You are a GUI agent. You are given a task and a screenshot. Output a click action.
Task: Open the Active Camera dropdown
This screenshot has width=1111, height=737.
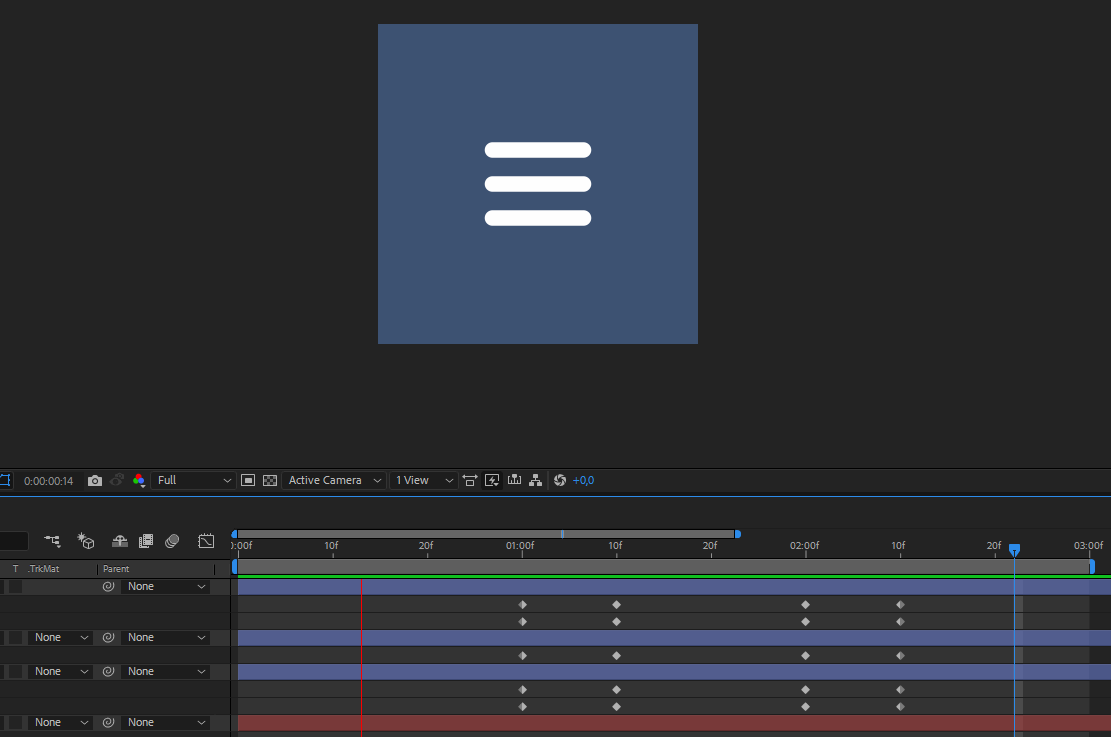click(x=334, y=481)
